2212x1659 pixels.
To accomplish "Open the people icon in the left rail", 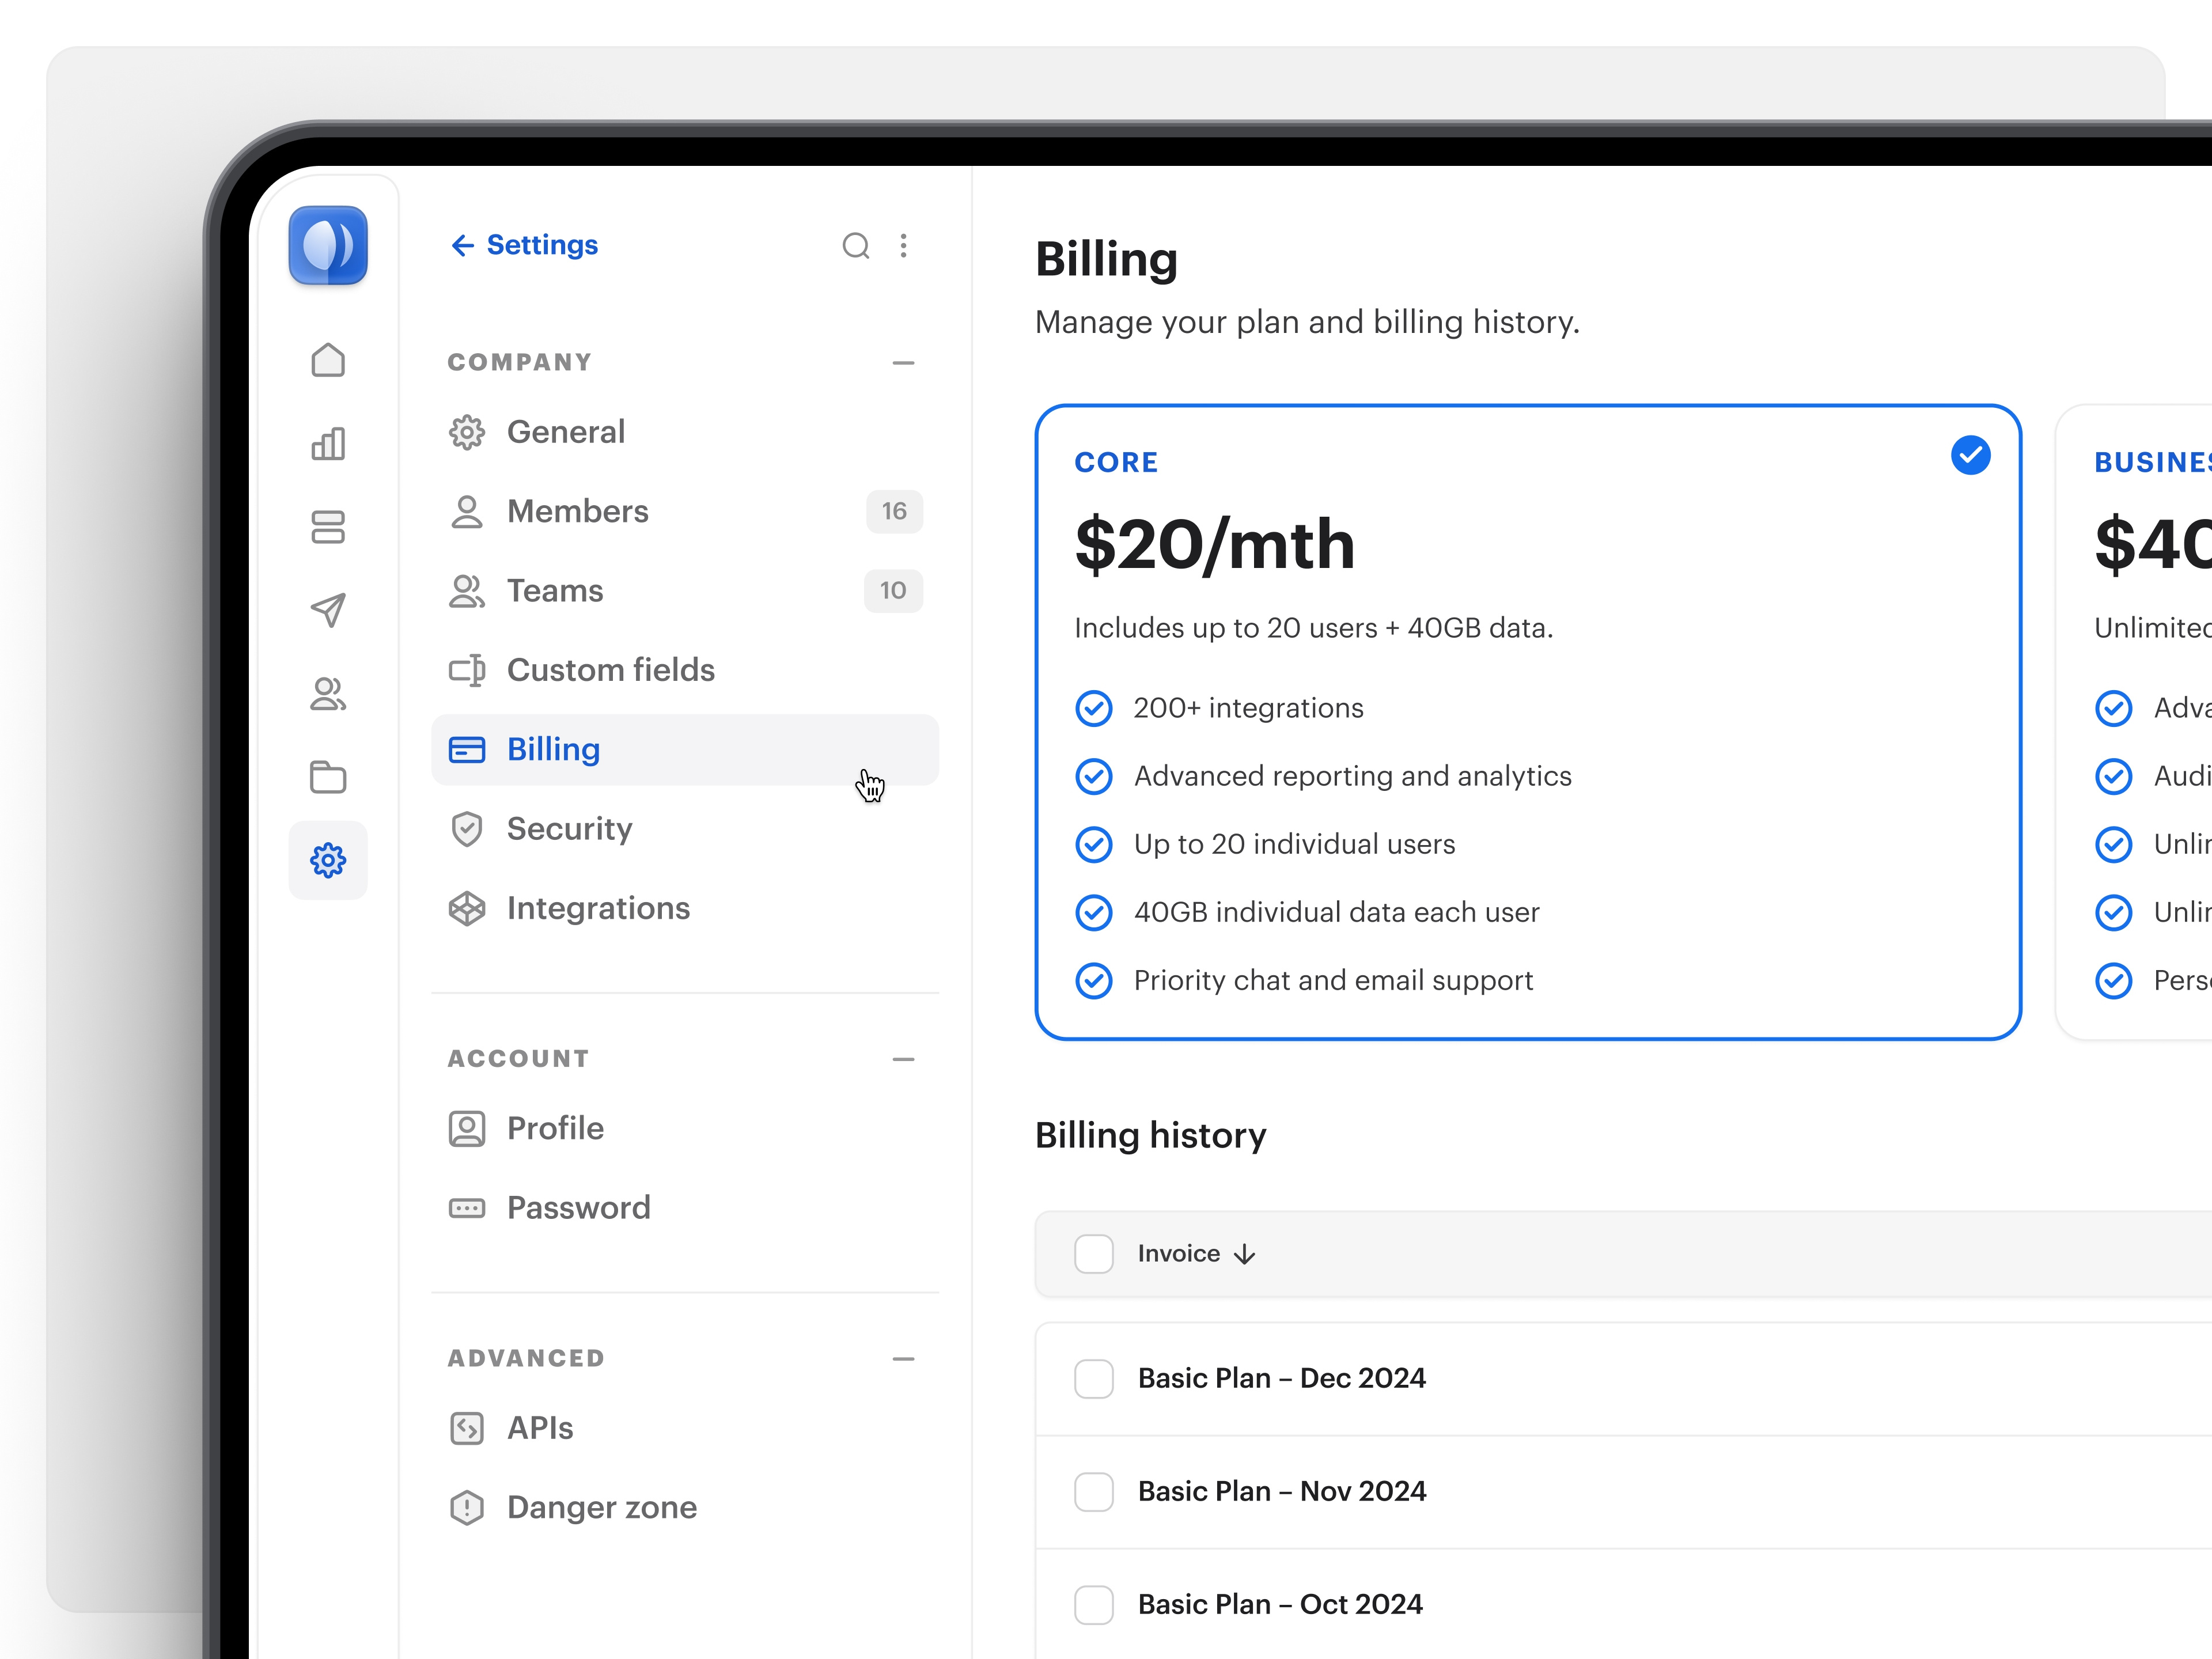I will click(x=328, y=693).
